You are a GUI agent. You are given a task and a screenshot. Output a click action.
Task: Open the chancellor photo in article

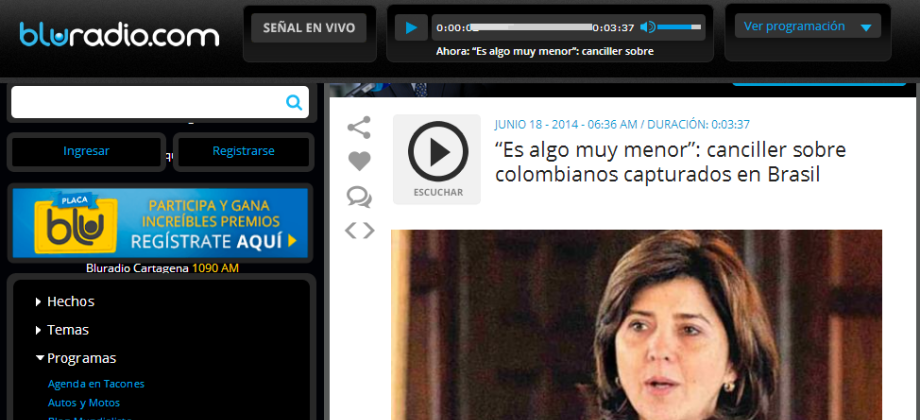[637, 324]
